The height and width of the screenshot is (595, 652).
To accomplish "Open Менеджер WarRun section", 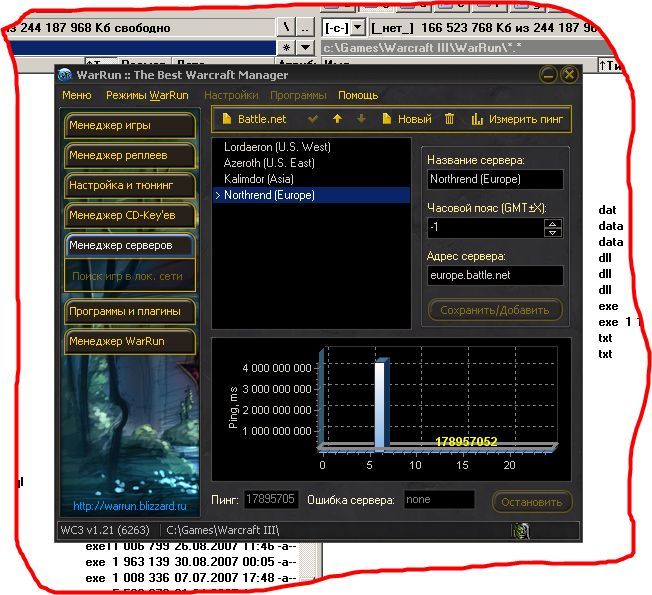I will (130, 341).
